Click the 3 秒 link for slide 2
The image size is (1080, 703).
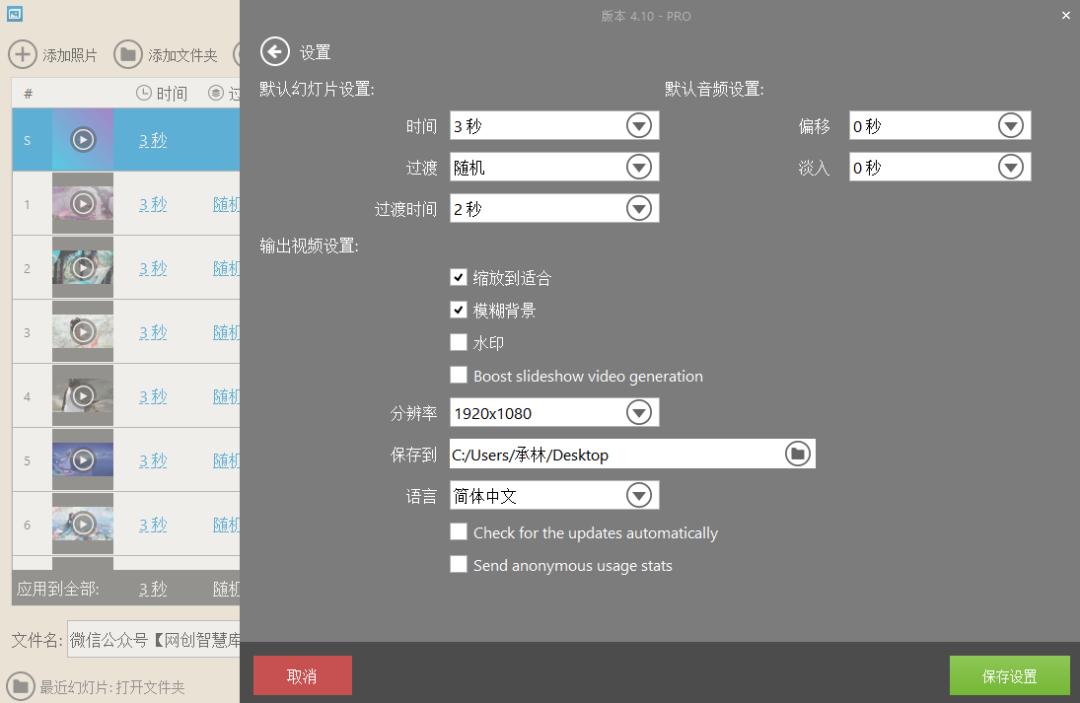point(153,269)
